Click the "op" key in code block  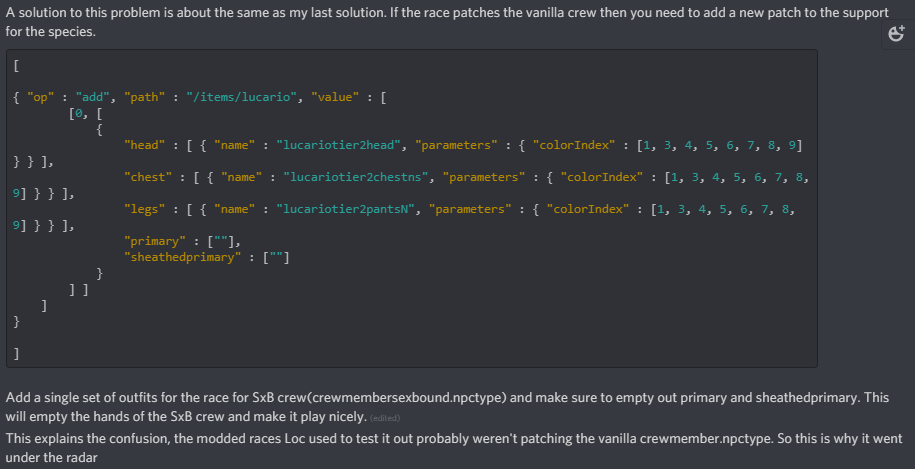(40, 97)
